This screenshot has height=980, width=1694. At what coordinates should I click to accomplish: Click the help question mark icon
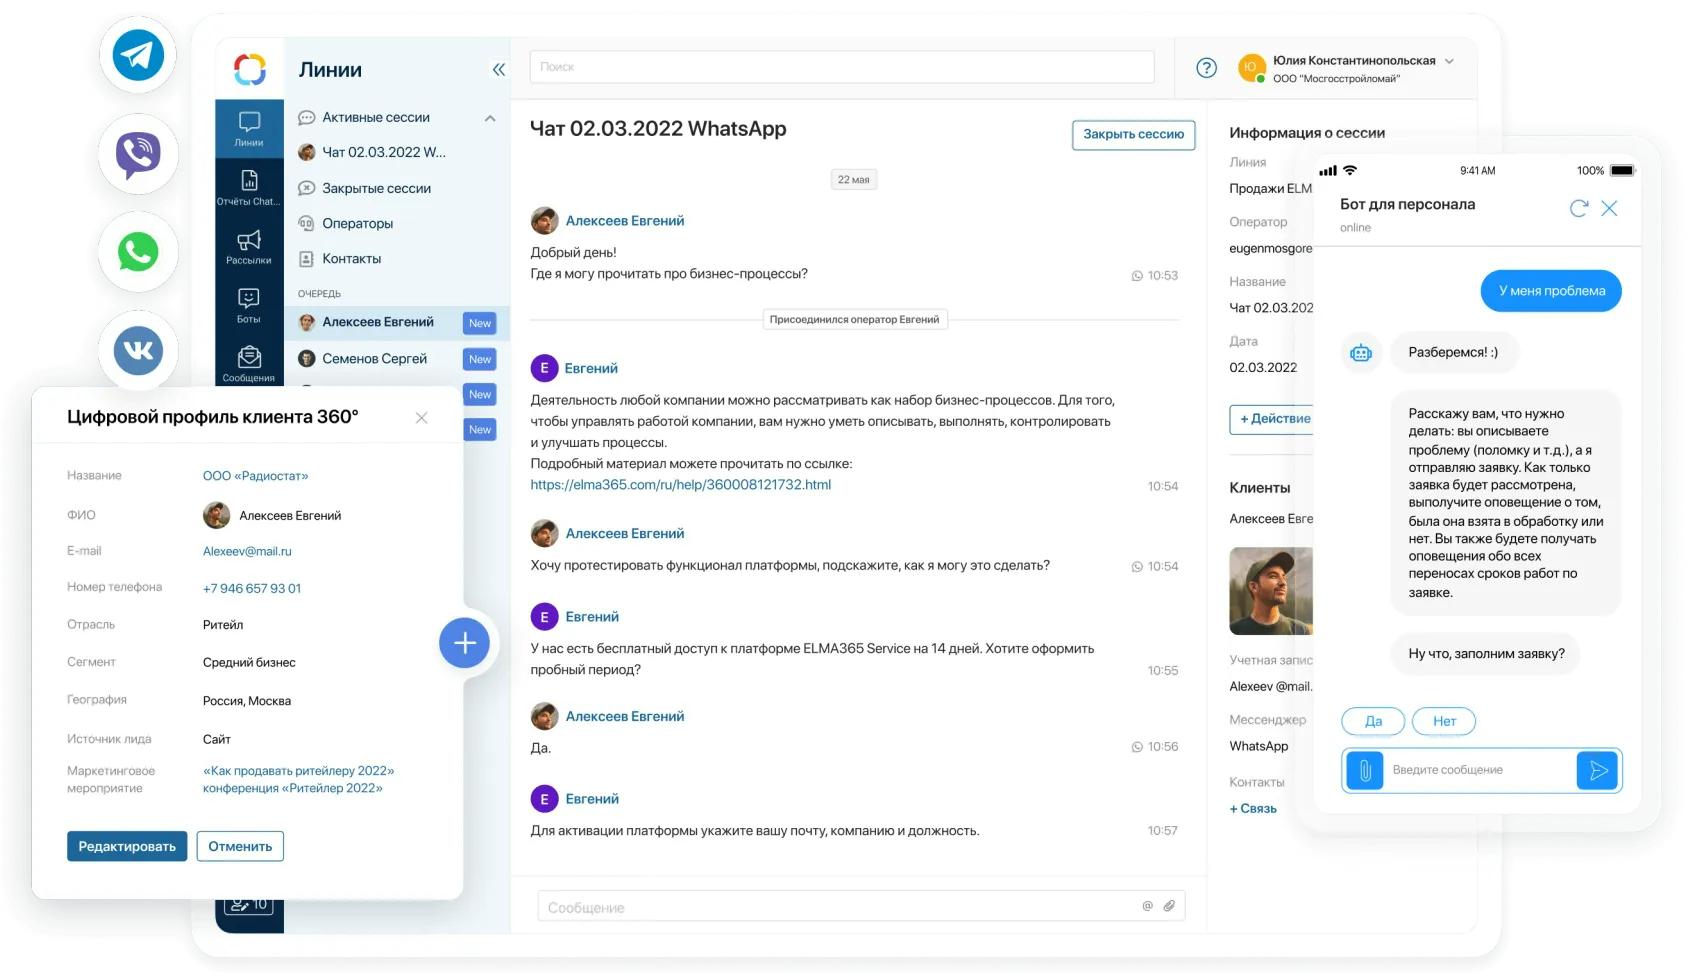pos(1205,68)
